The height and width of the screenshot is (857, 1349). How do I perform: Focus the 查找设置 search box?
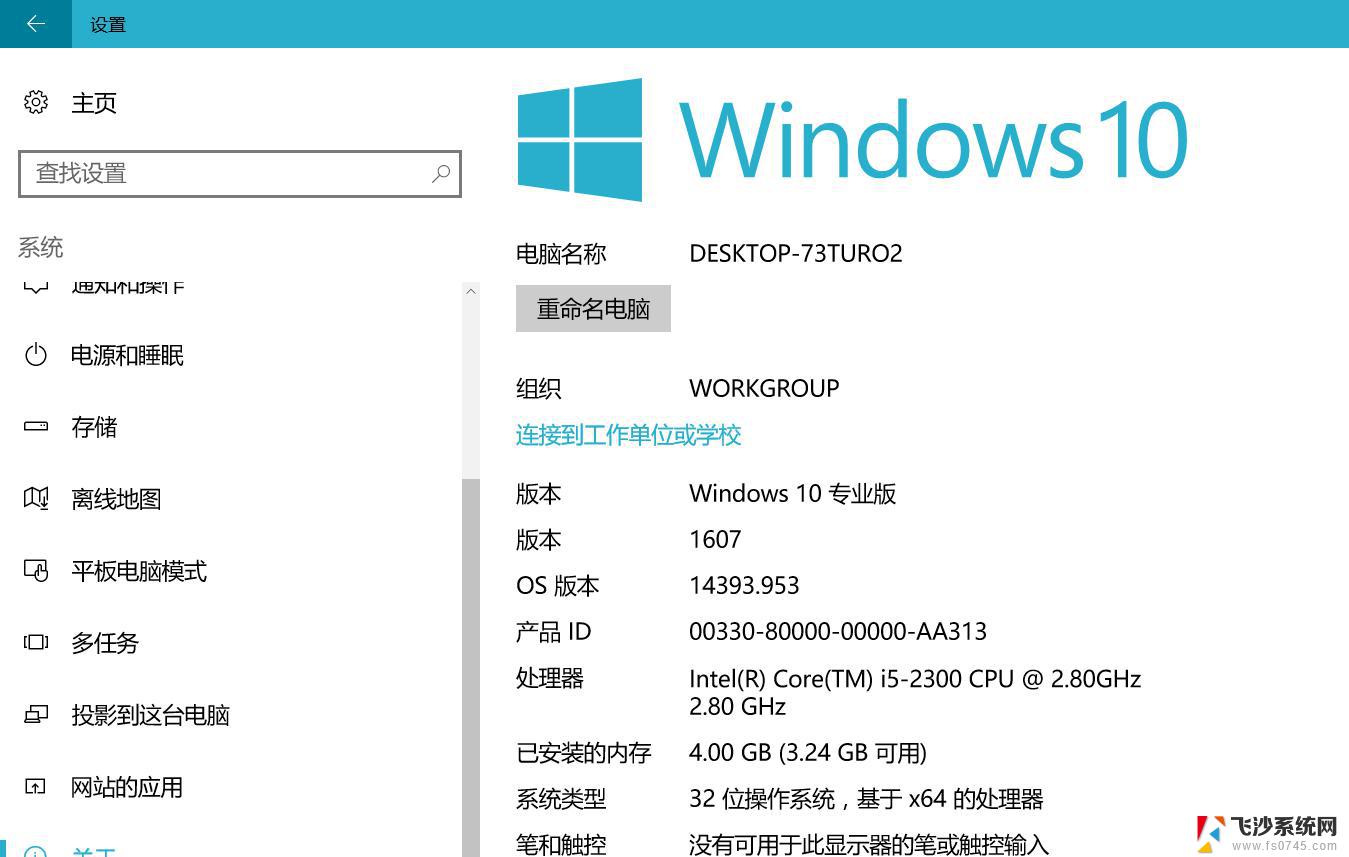pos(240,174)
